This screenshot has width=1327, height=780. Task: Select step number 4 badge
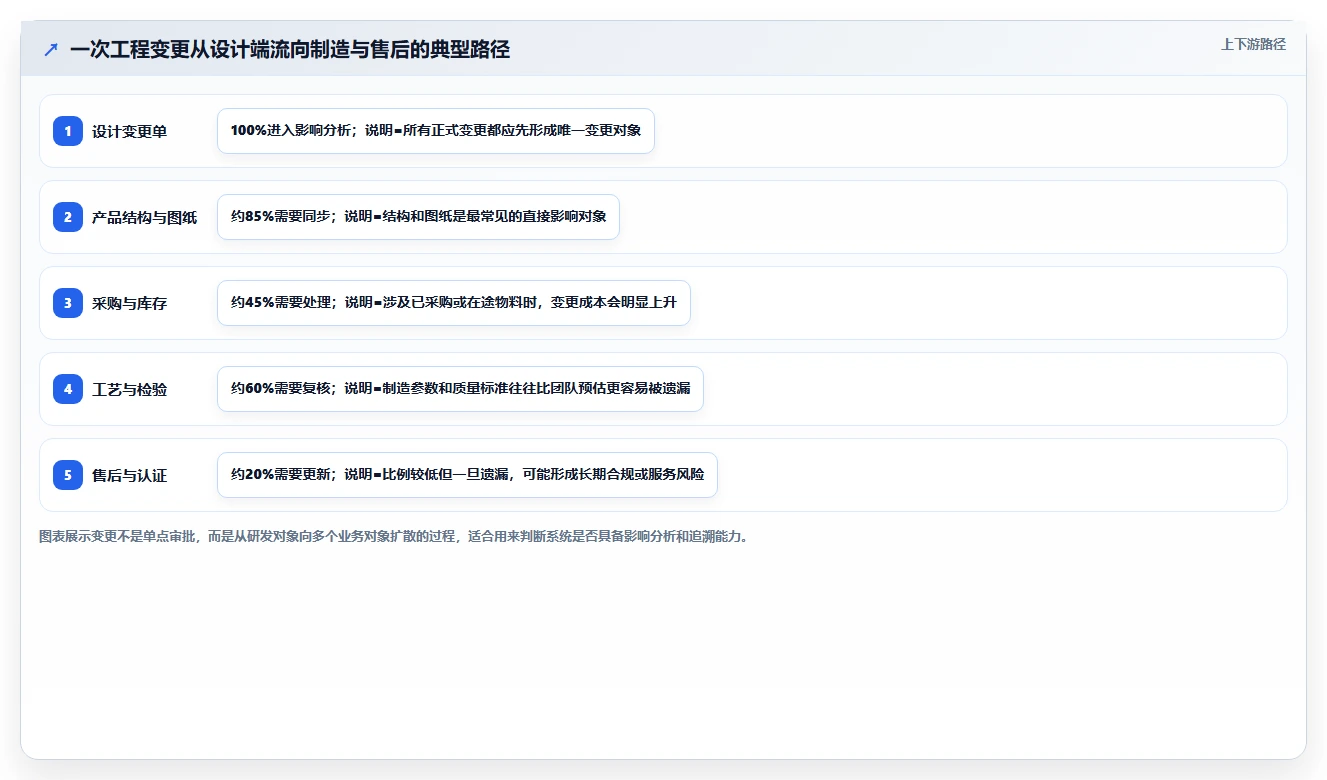tap(68, 389)
